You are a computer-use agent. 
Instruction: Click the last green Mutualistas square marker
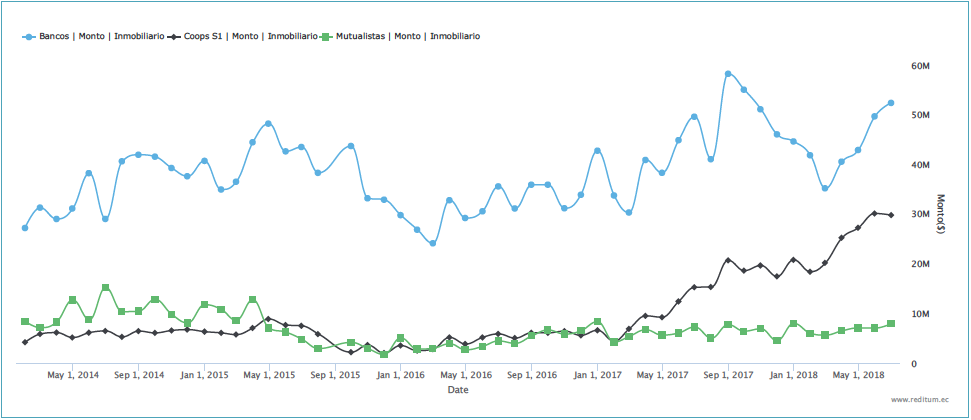click(891, 324)
